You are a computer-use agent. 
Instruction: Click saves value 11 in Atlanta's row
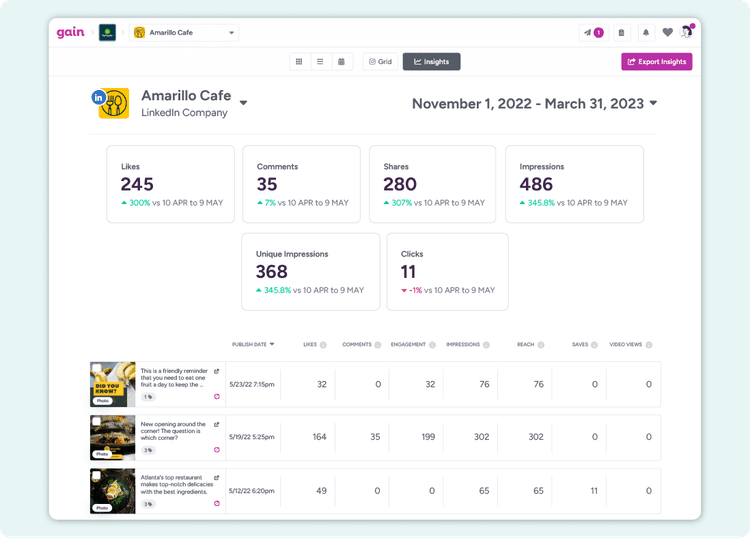pyautogui.click(x=594, y=491)
